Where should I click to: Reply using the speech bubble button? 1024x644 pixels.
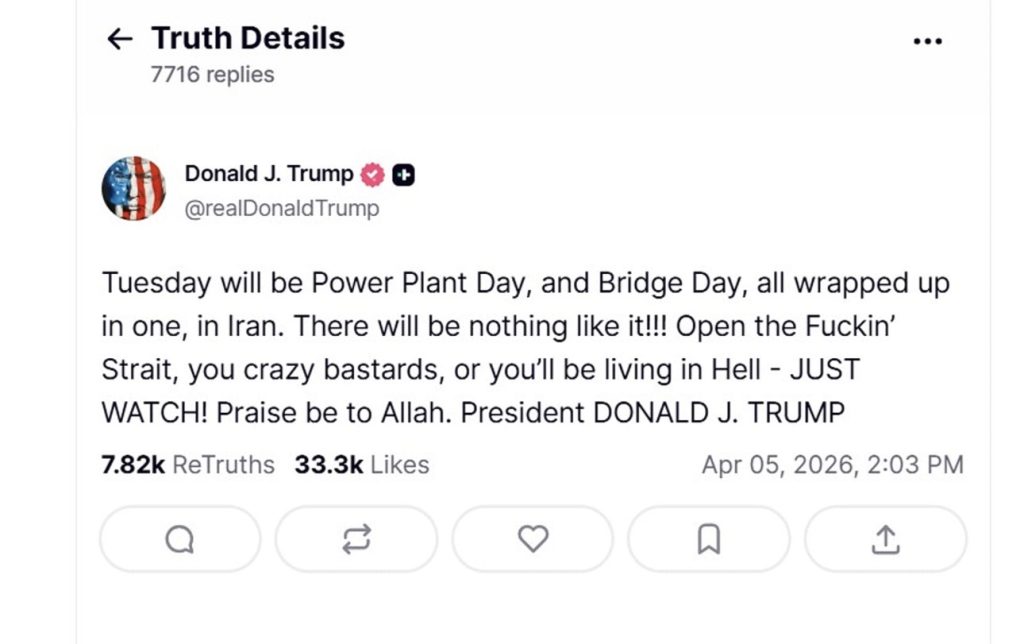coord(180,539)
